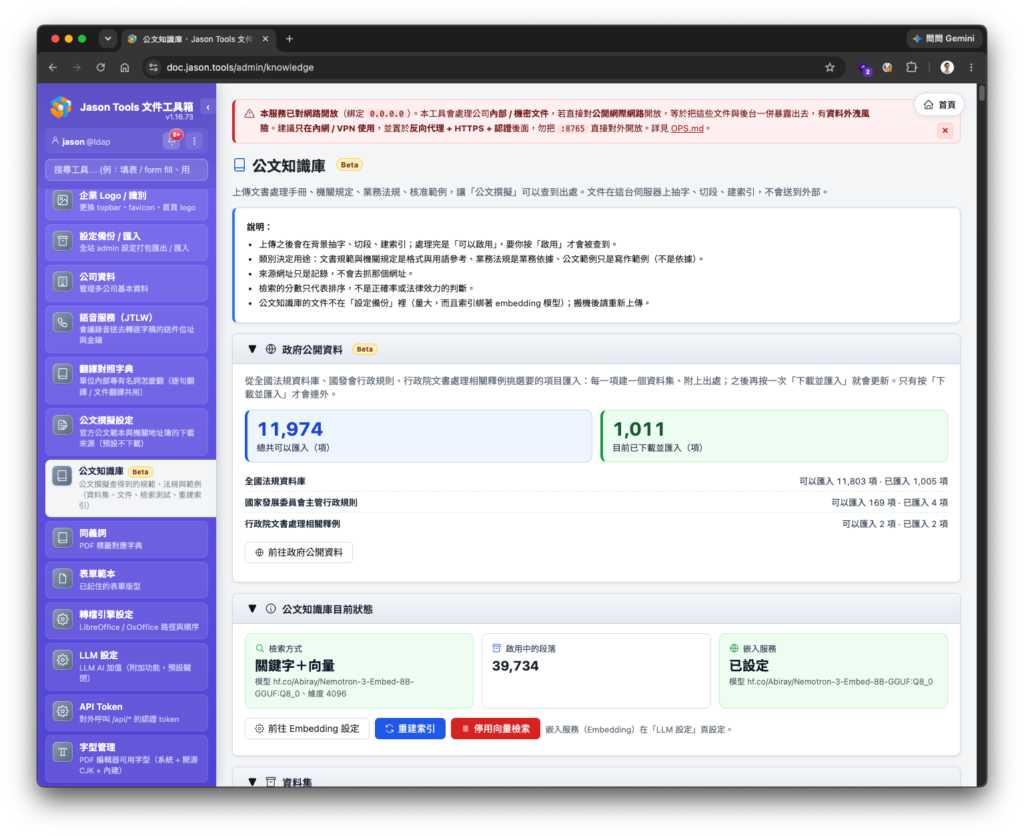Click the 已設定 embedding status card
This screenshot has height=836, width=1024.
pos(833,671)
